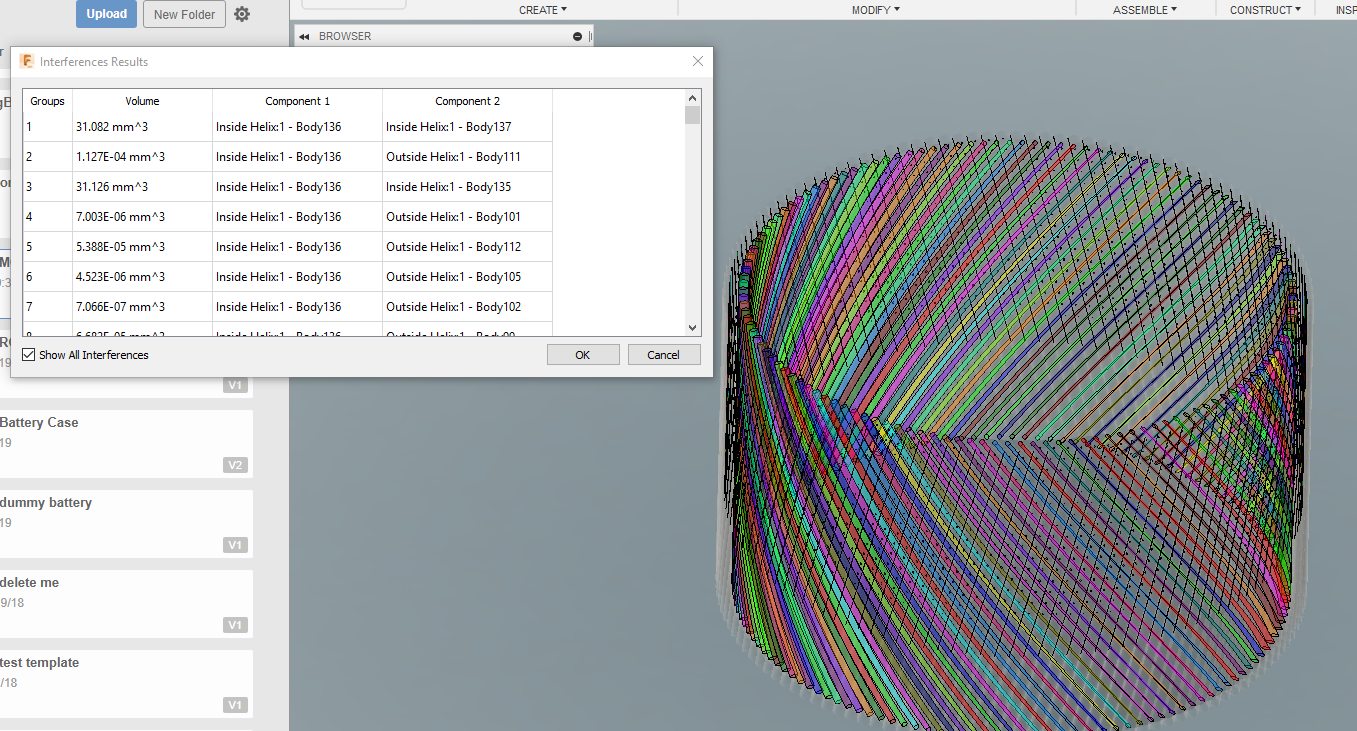Screen dimensions: 1357x731
Task: Select the 31.126 mm^3 volume cell
Action: [x=143, y=187]
